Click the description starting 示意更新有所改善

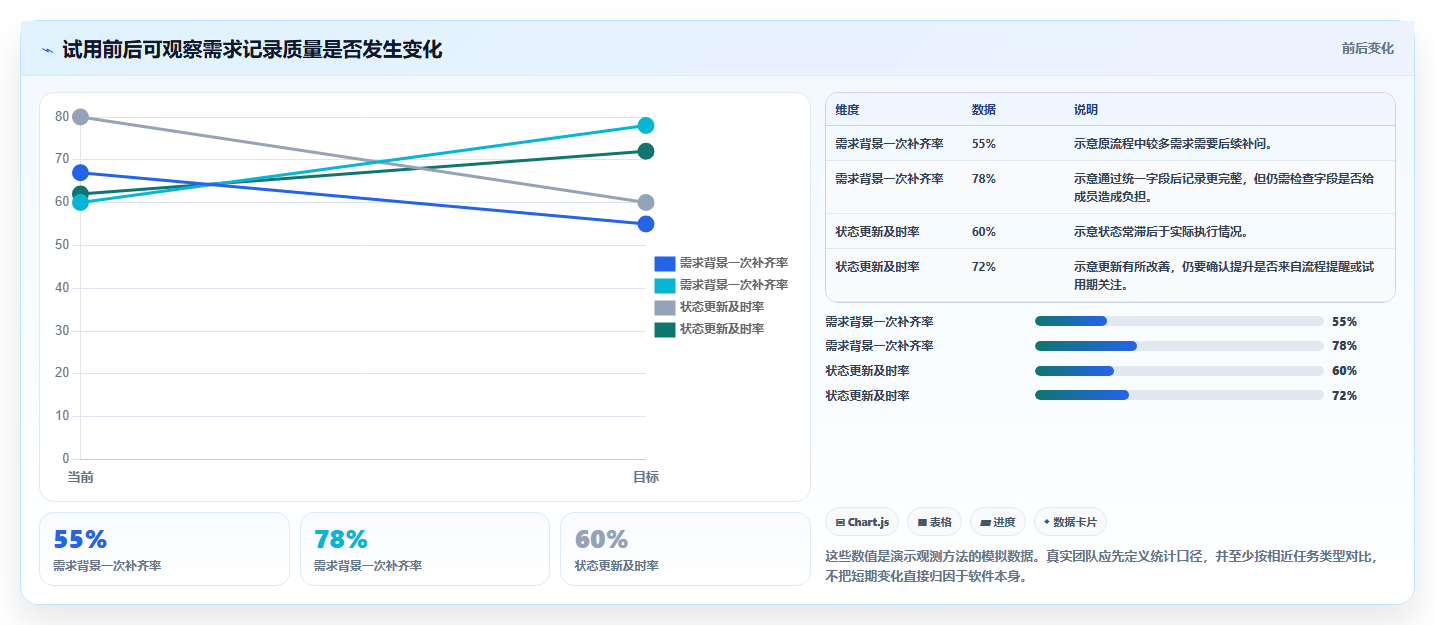tap(1224, 275)
